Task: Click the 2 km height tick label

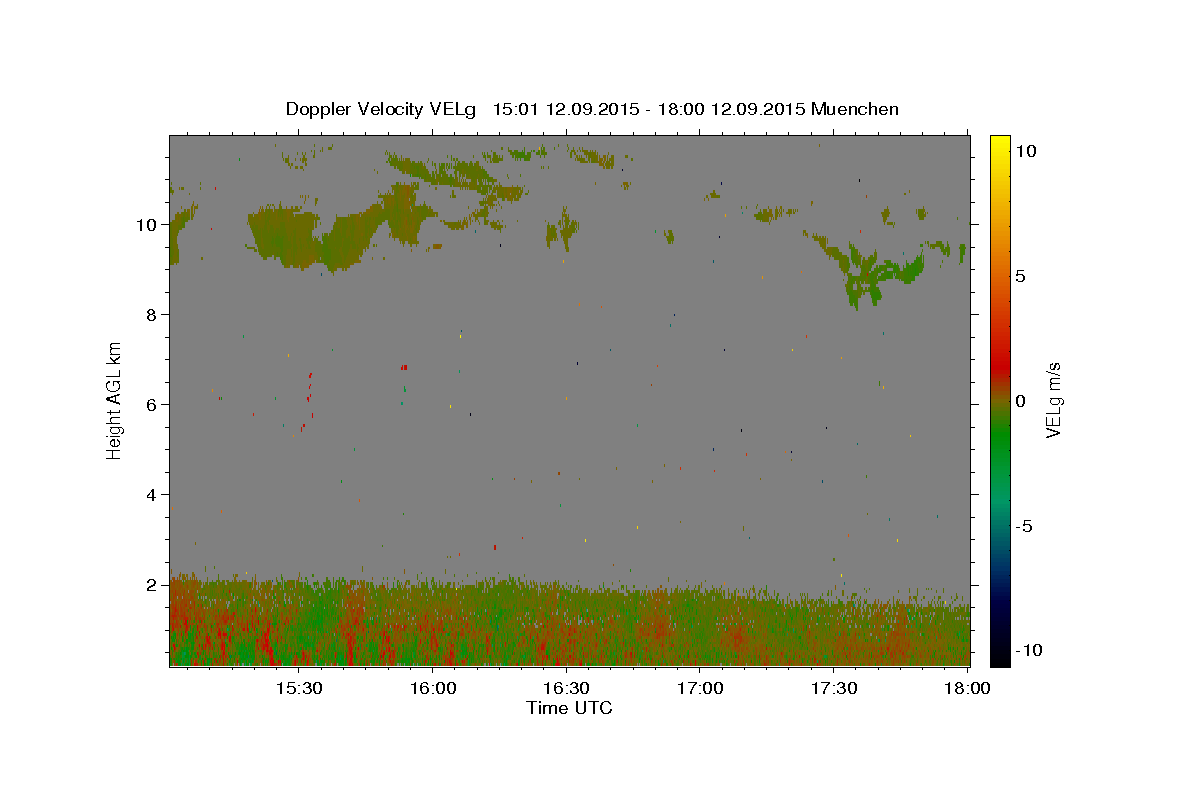Action: 152,585
